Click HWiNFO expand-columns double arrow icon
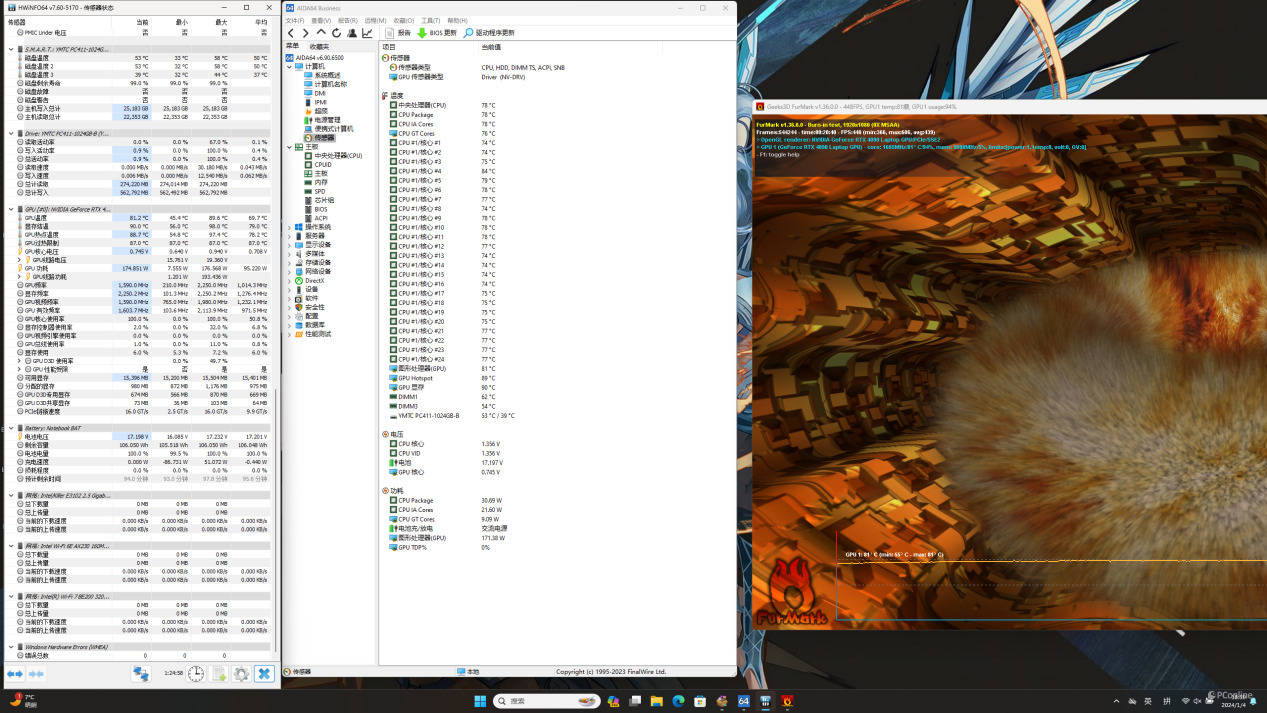Image resolution: width=1267 pixels, height=713 pixels. [15, 674]
